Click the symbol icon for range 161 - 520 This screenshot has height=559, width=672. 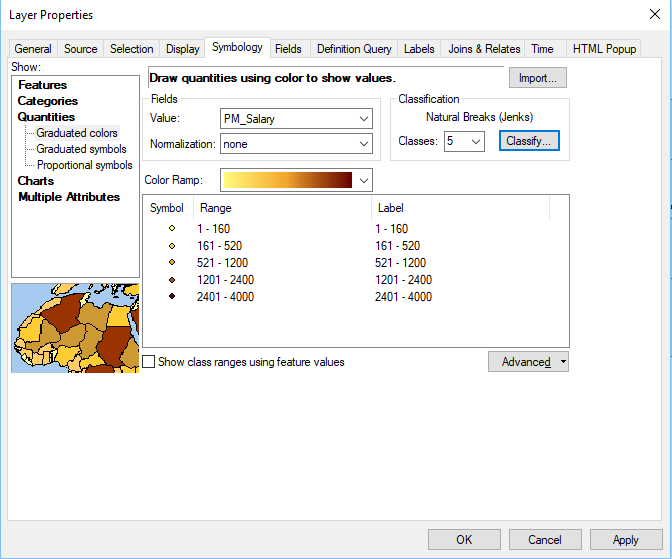click(x=172, y=246)
